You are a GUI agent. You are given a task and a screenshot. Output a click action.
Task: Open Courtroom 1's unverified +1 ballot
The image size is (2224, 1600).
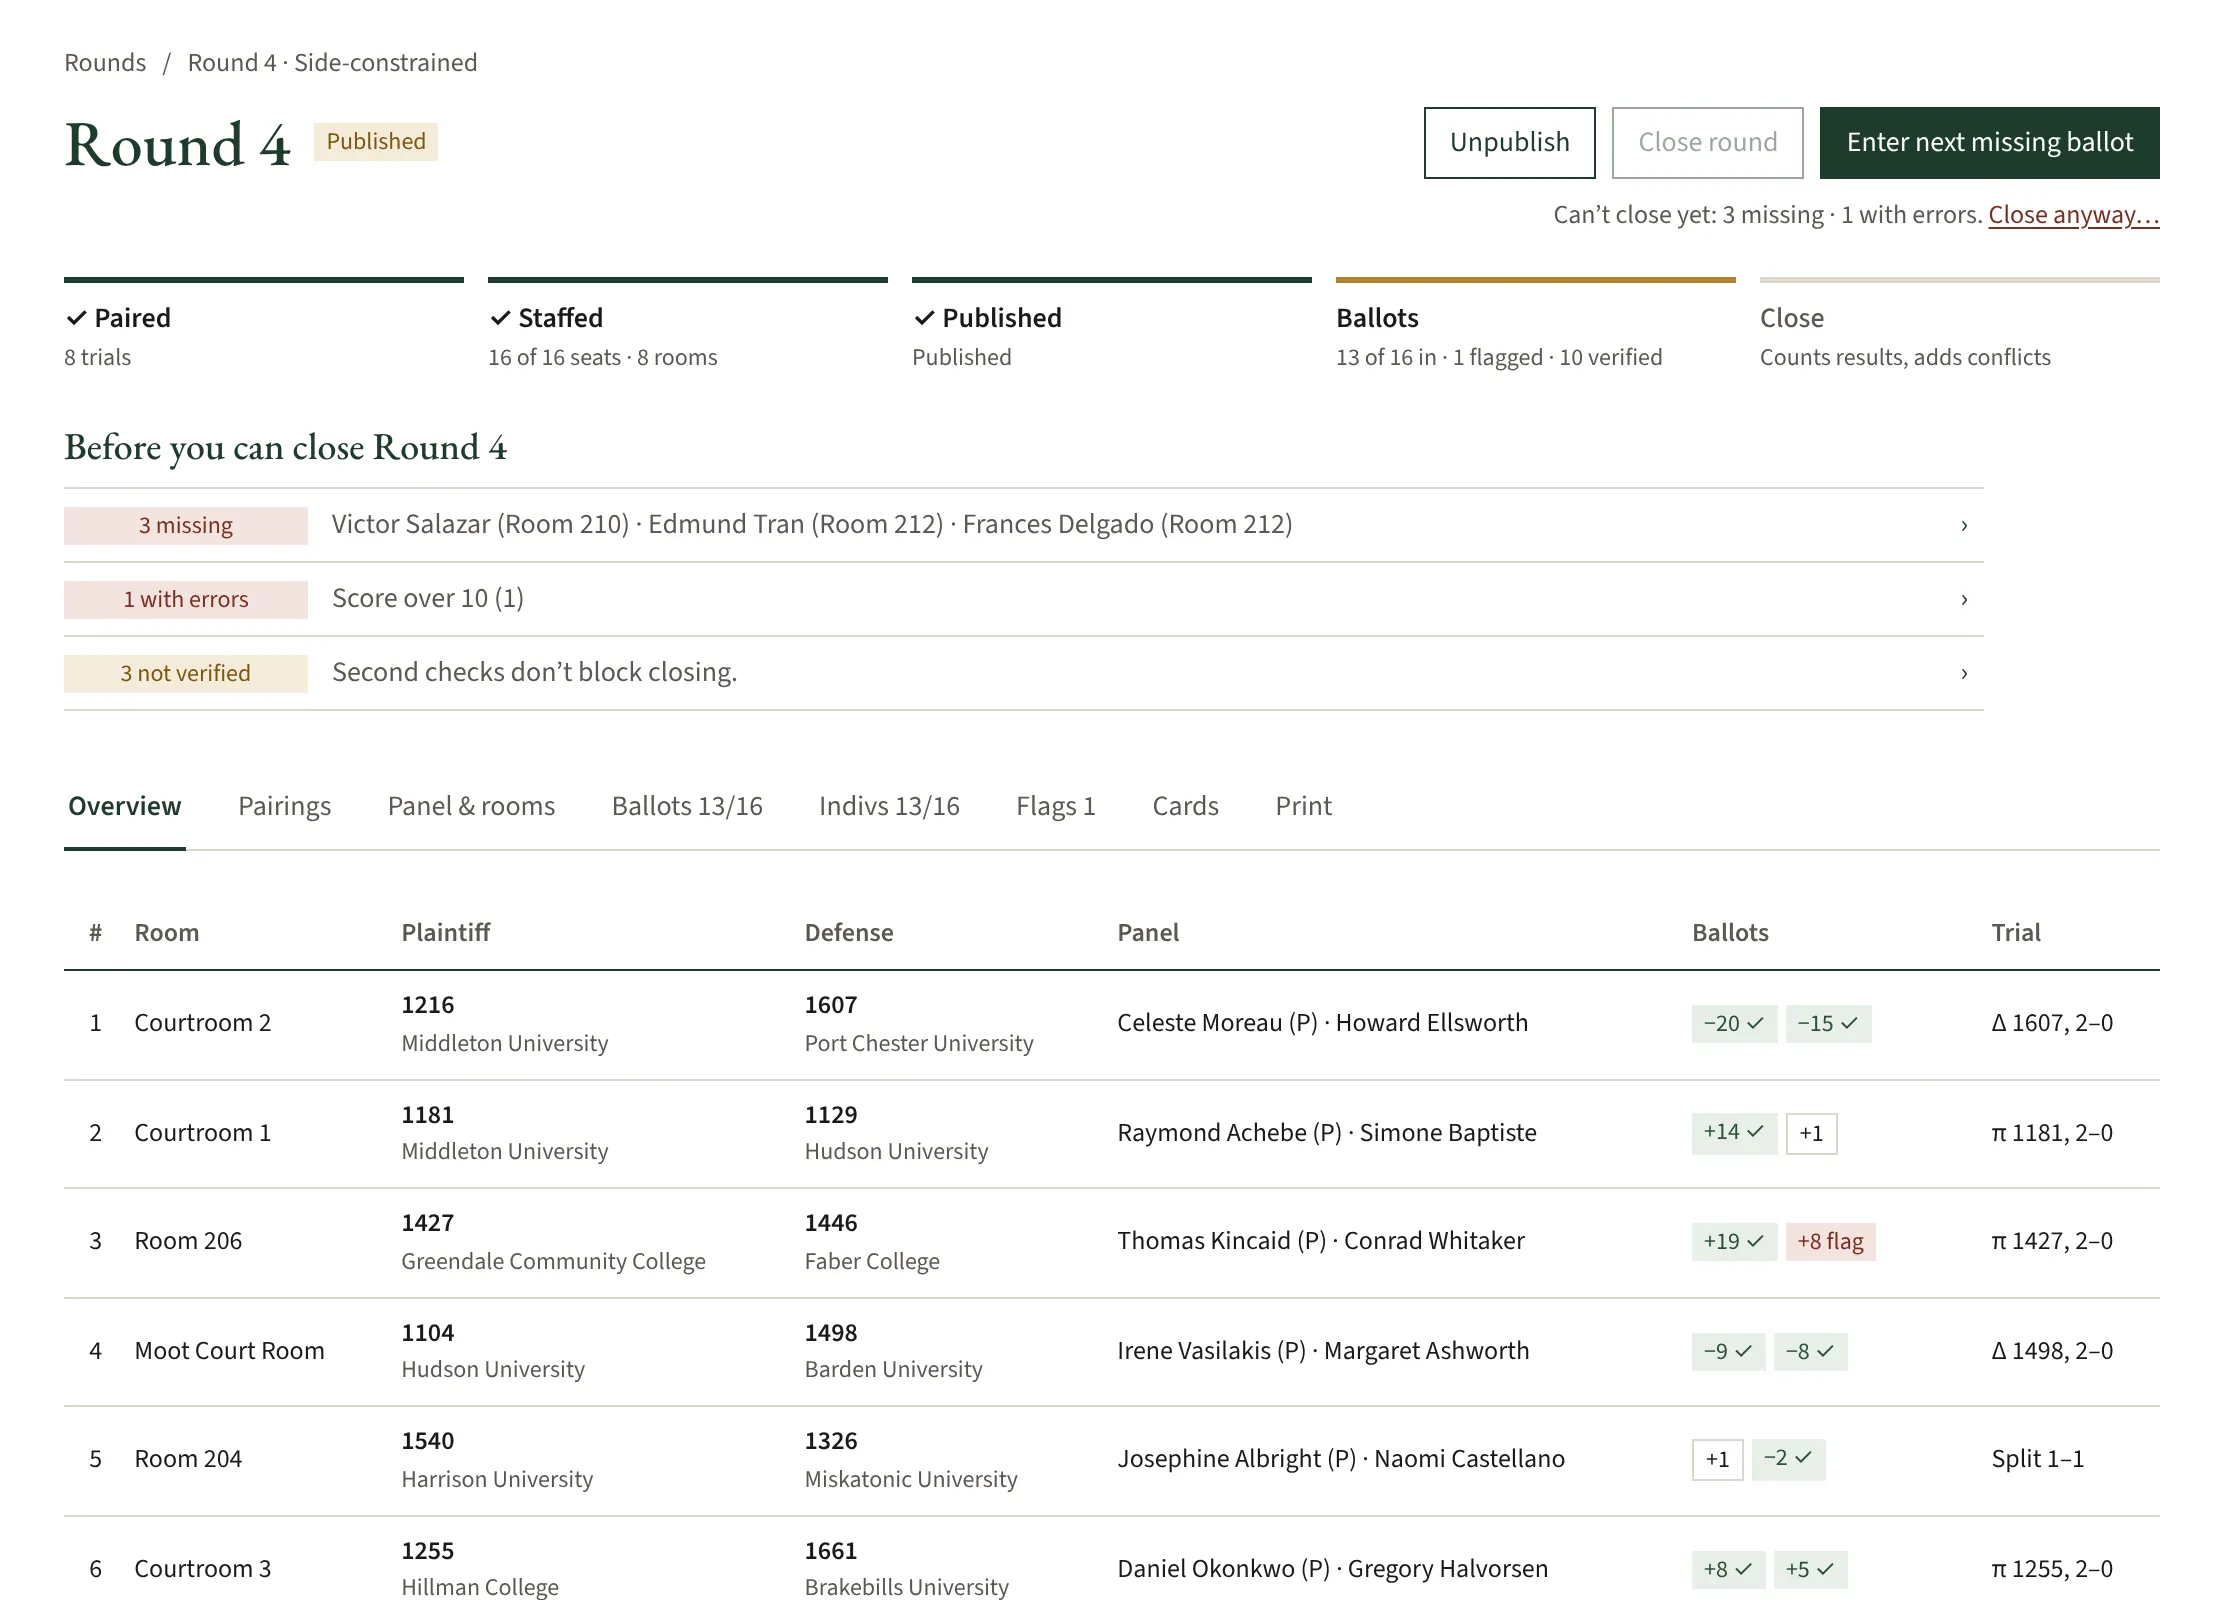pos(1811,1133)
